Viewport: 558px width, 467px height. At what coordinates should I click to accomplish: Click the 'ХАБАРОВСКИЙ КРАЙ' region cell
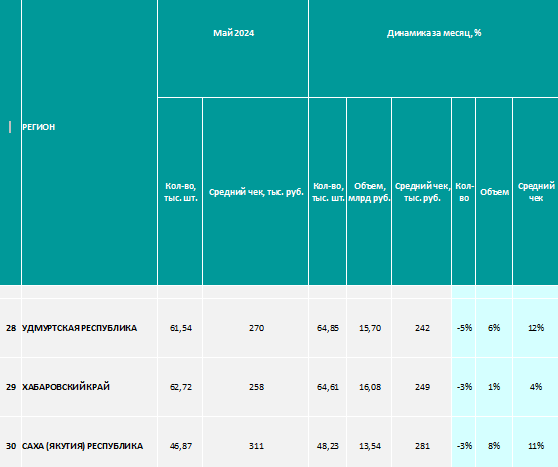coord(89,387)
